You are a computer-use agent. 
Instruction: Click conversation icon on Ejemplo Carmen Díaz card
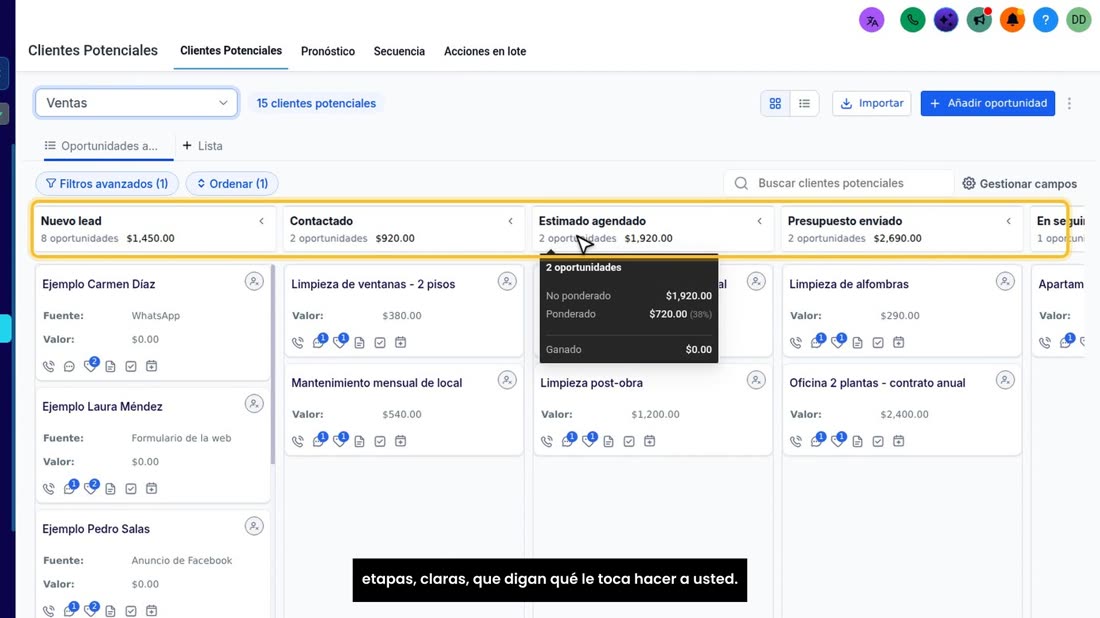click(x=69, y=366)
